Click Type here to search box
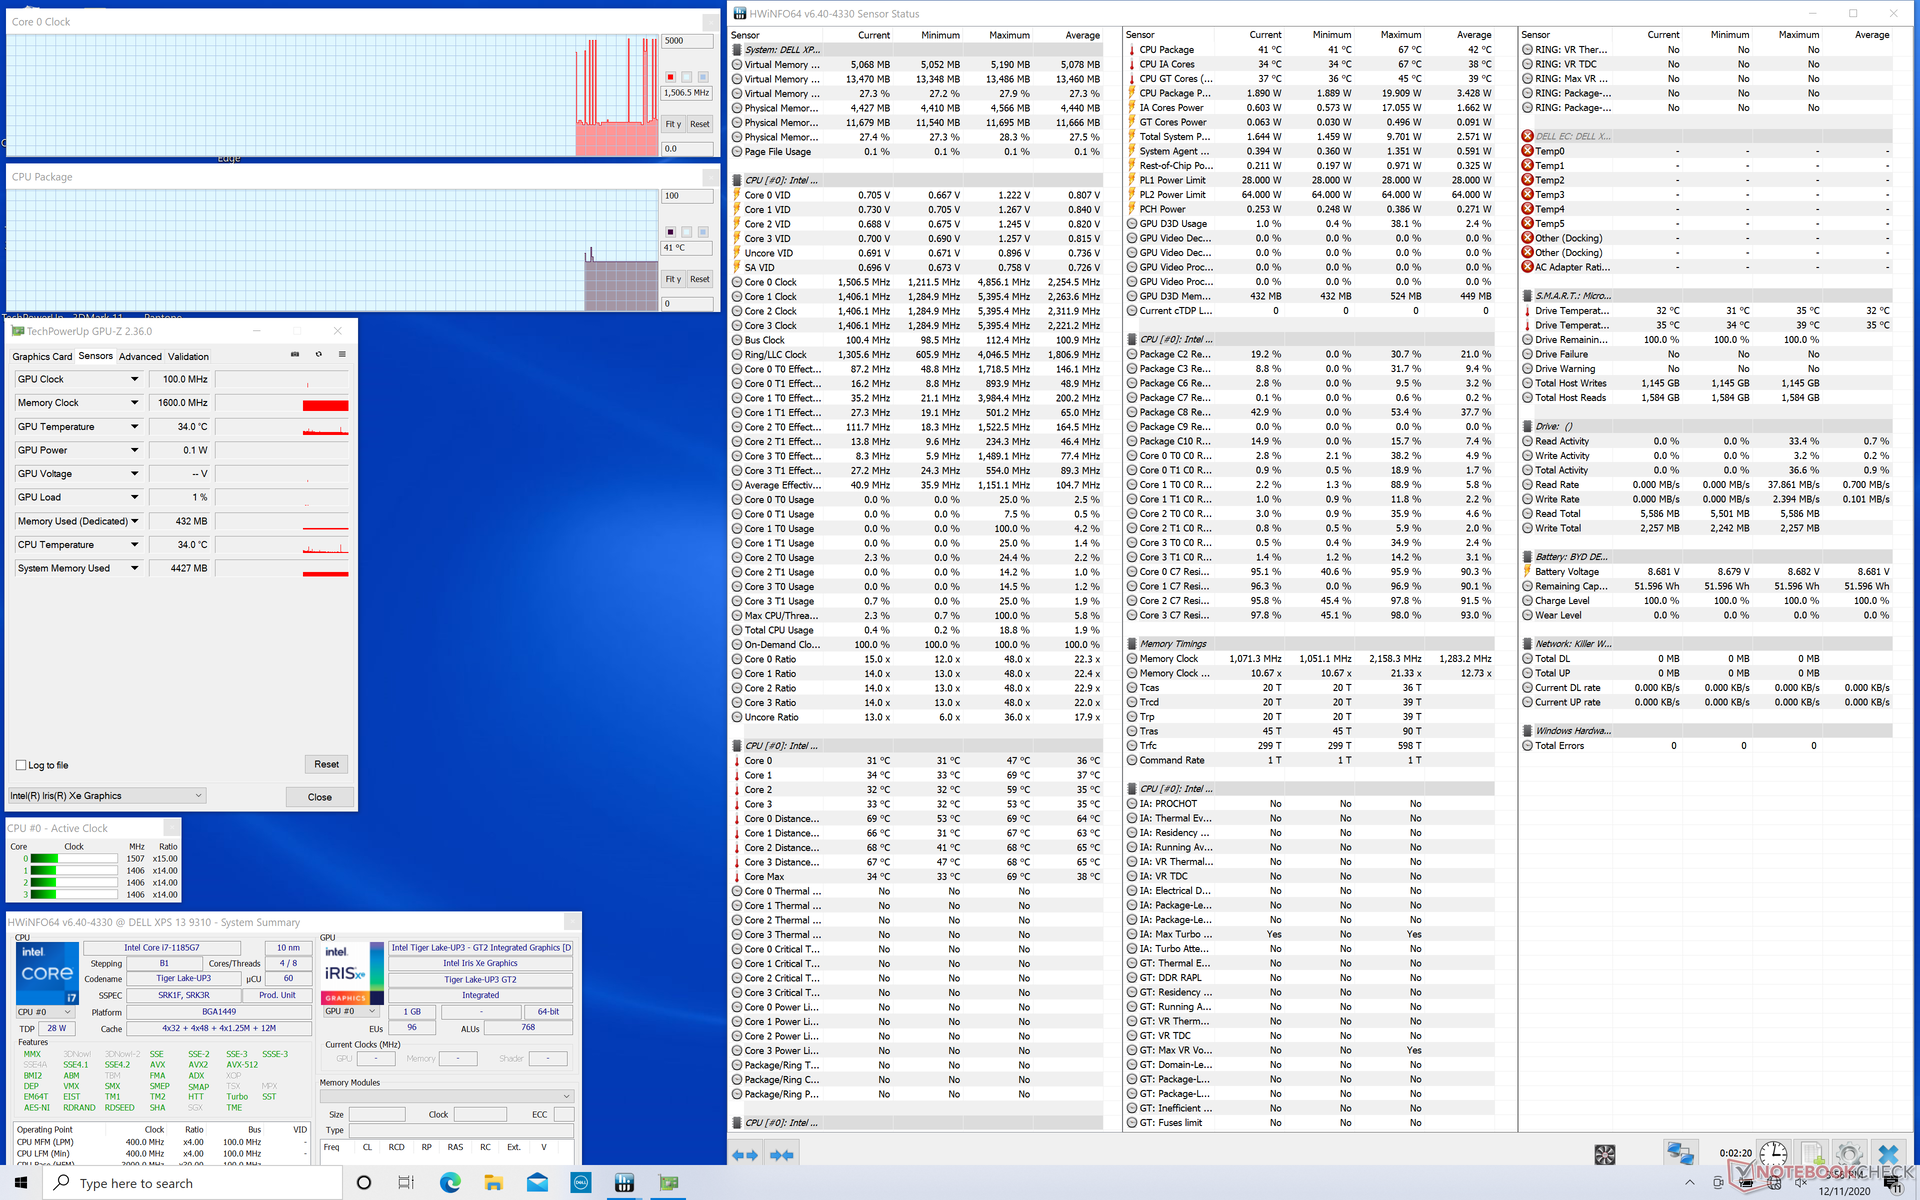Image resolution: width=1920 pixels, height=1200 pixels. [193, 1183]
